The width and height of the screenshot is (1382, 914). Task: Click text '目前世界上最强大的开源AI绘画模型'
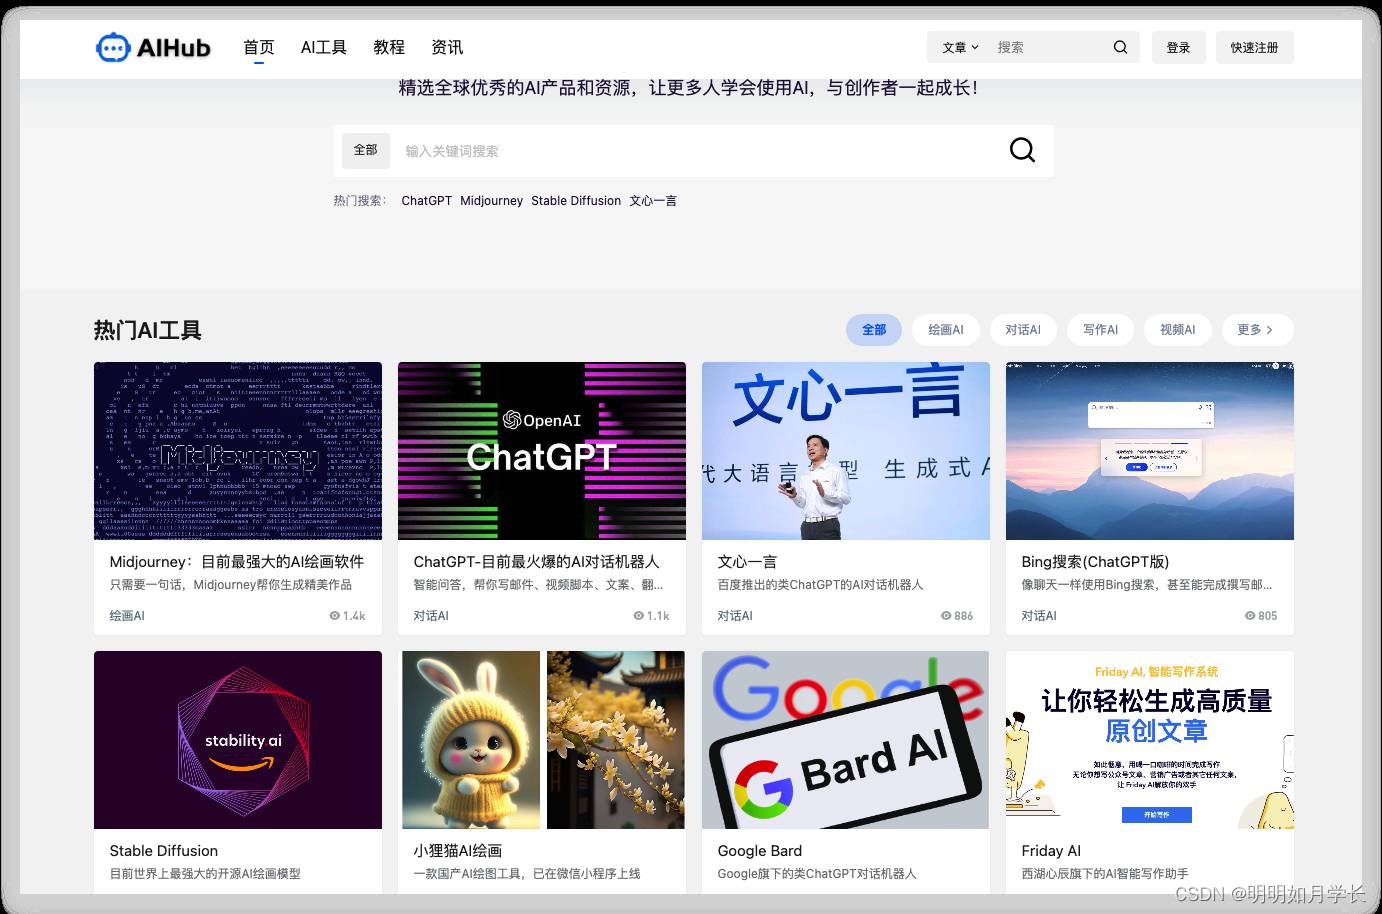click(x=205, y=874)
